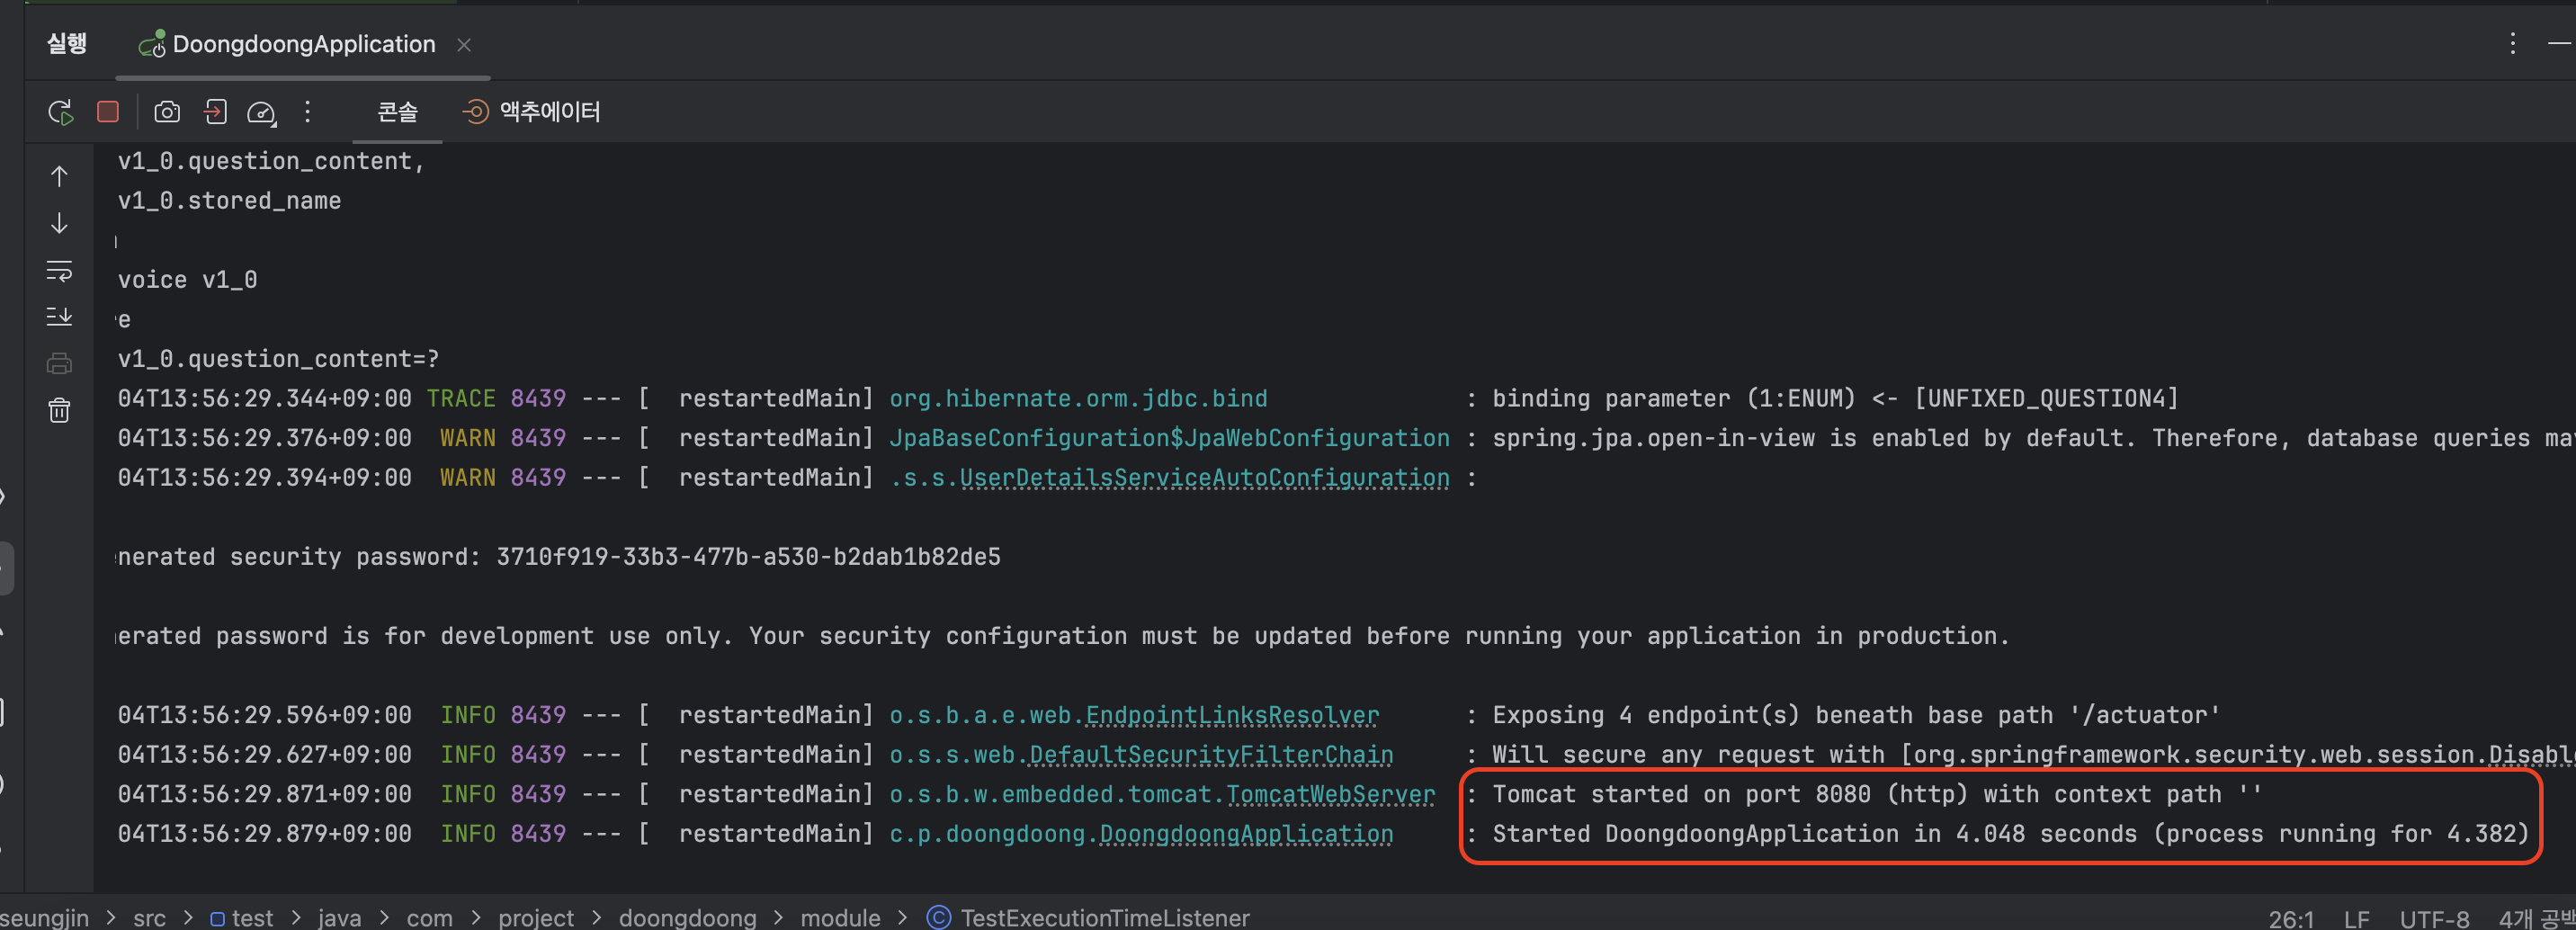Select breadcrumb 'java'
This screenshot has width=2576, height=930.
[340, 917]
